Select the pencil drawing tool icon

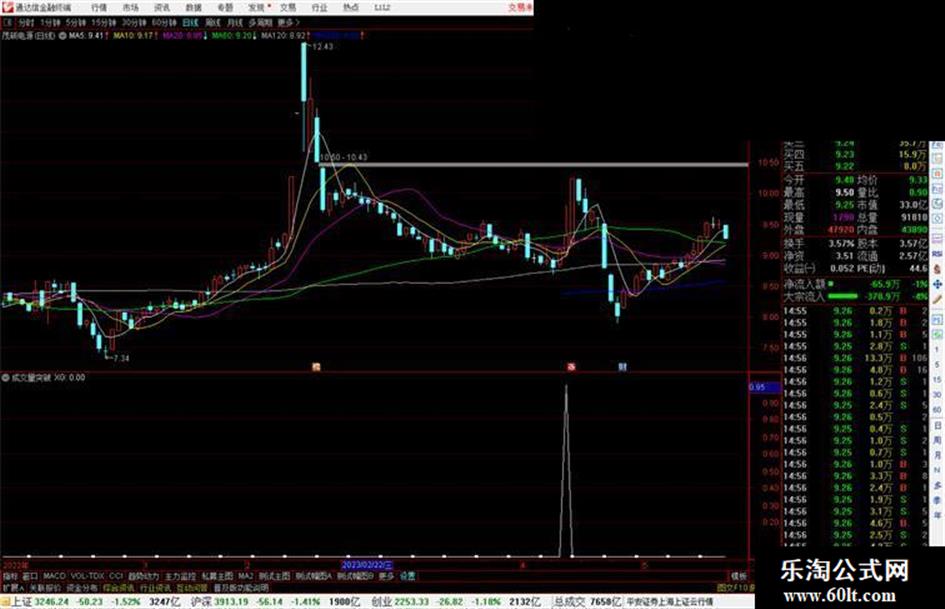[938, 299]
